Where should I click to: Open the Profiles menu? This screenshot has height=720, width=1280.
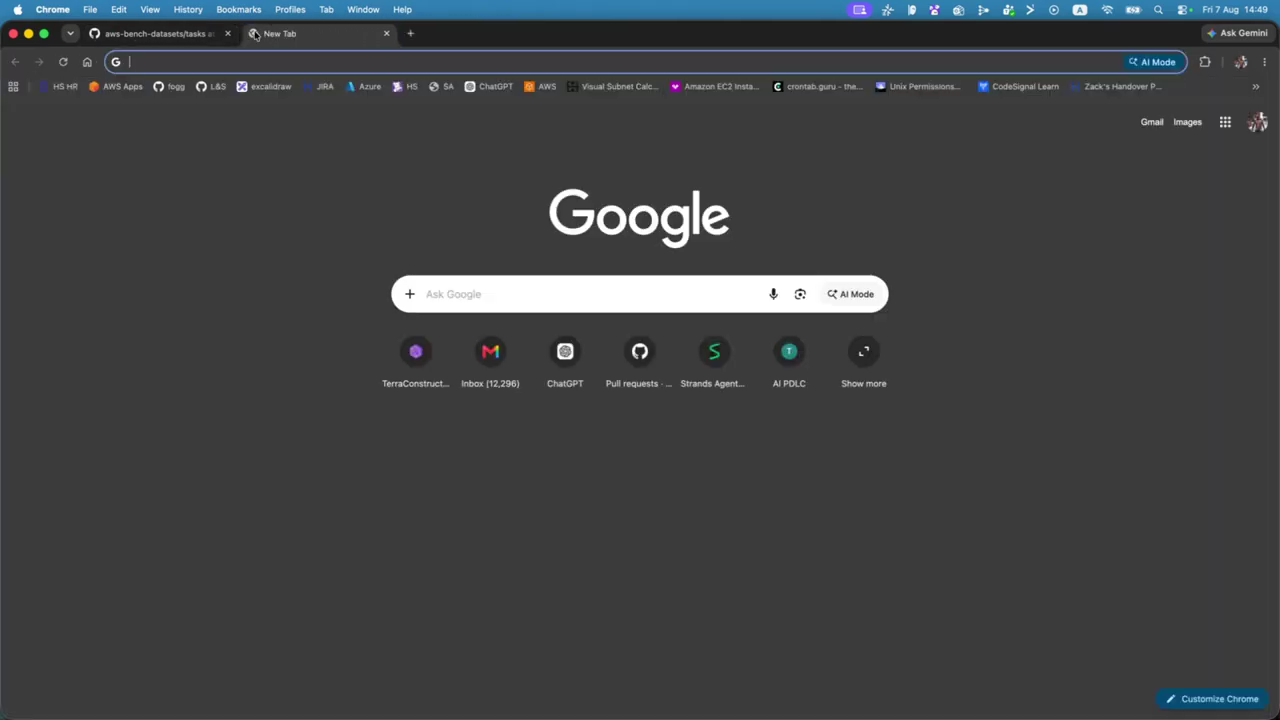coord(290,10)
